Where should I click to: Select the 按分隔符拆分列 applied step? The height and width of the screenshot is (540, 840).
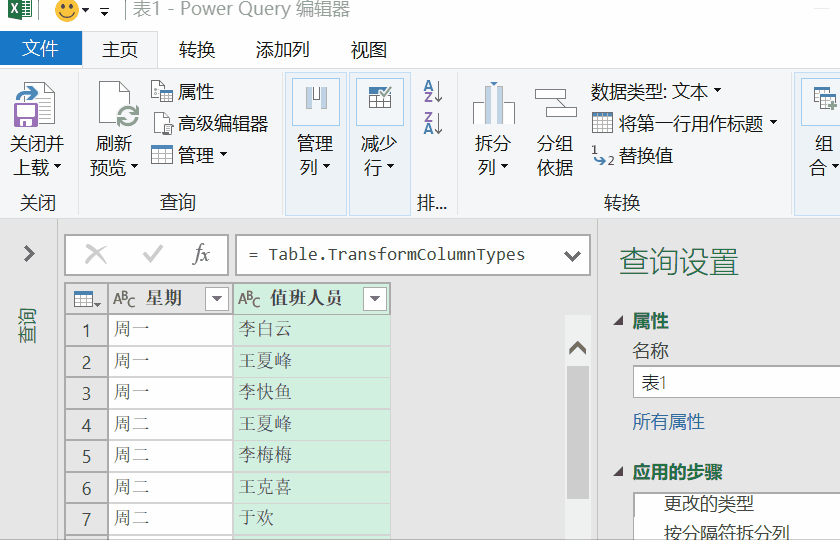point(726,532)
